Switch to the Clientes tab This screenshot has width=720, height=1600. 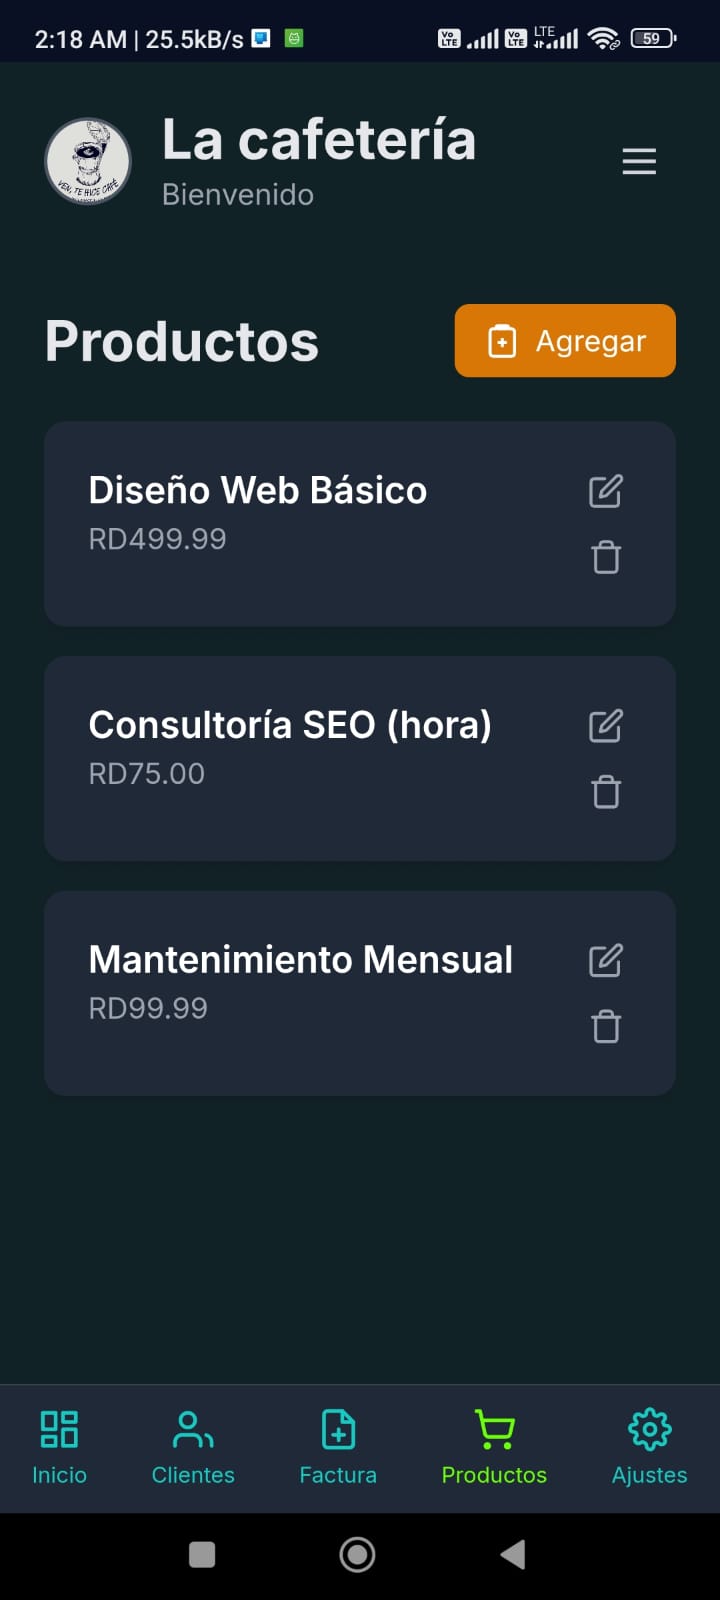click(193, 1447)
